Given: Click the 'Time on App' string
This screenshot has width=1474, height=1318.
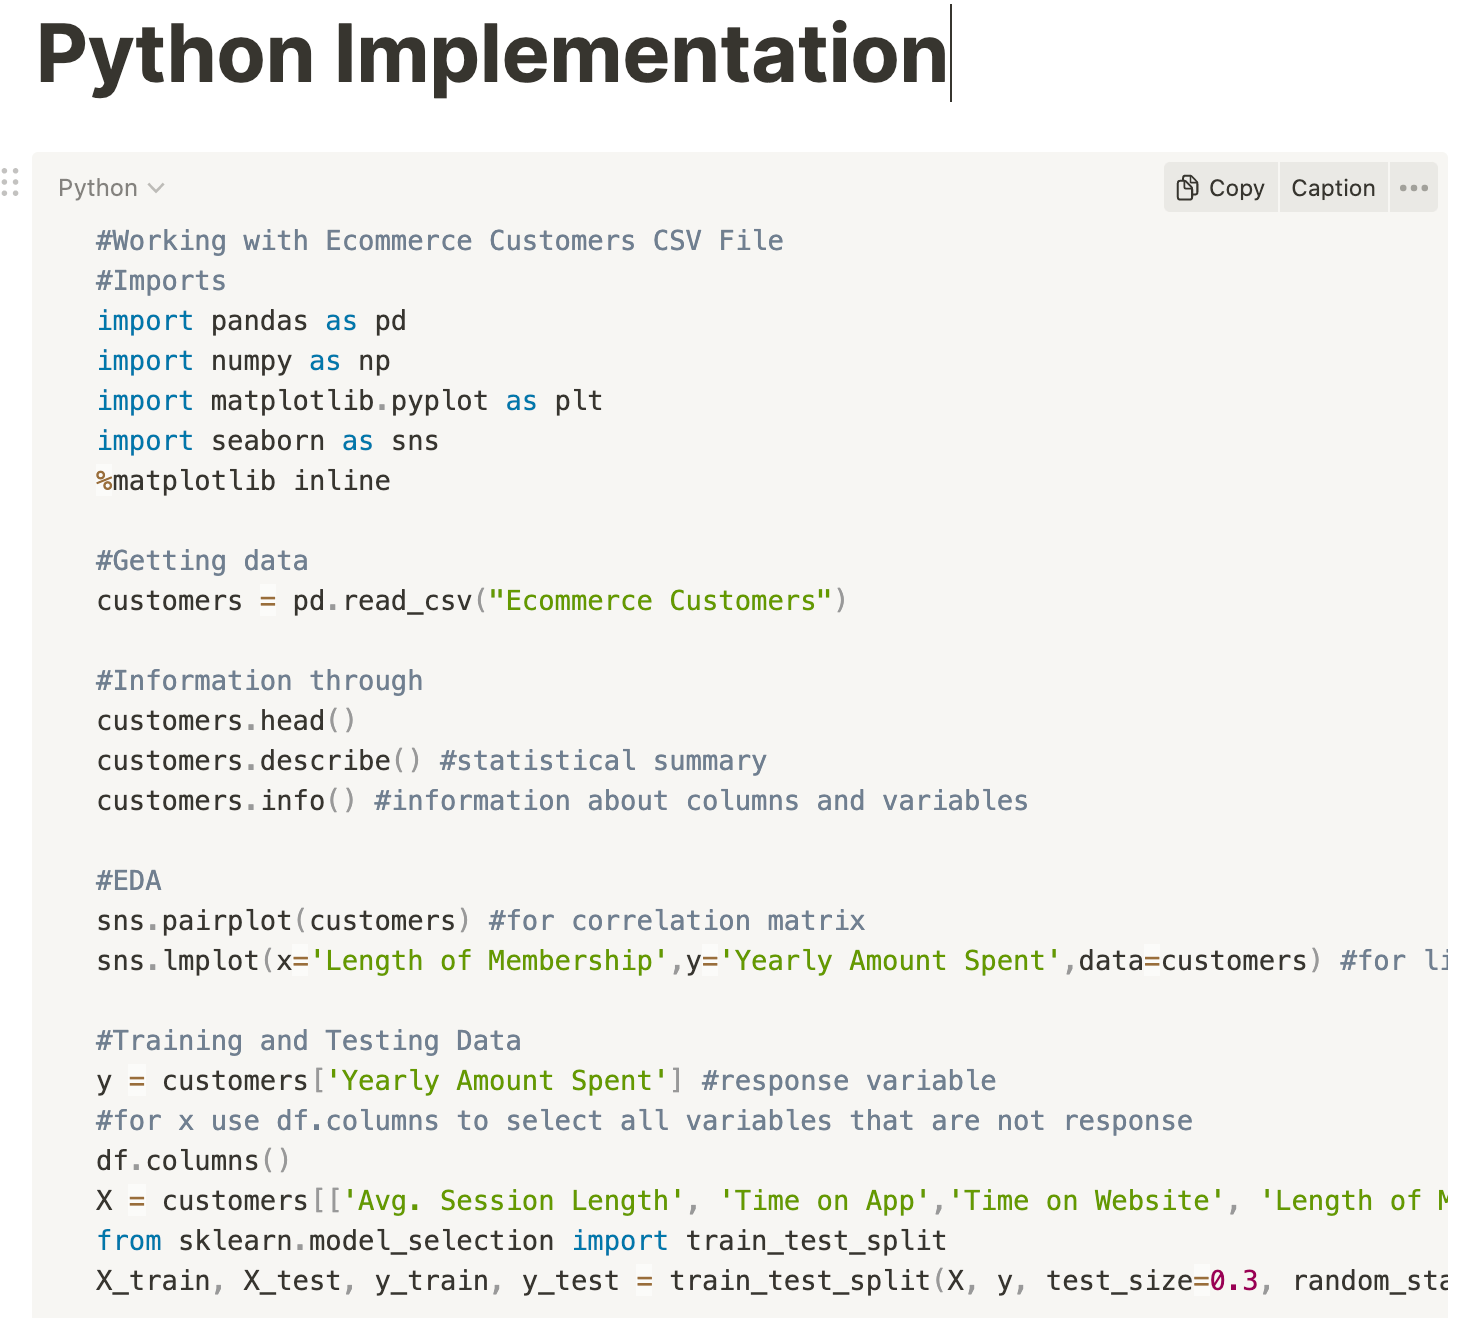Looking at the screenshot, I should click(826, 1201).
